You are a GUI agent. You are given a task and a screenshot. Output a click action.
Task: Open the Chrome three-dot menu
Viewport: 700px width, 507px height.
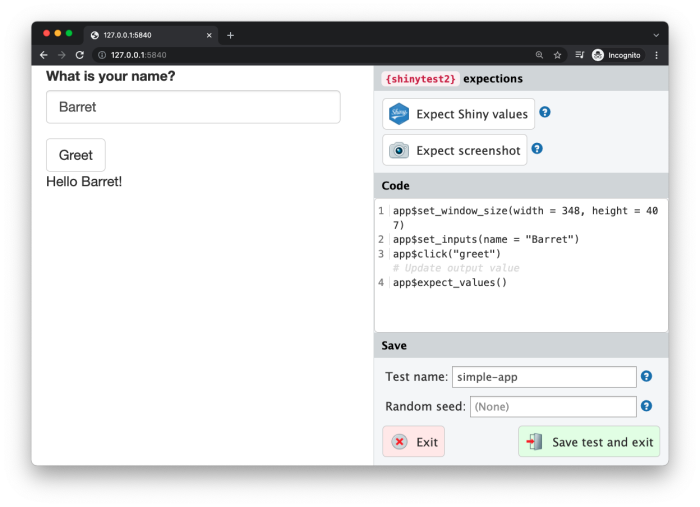[x=656, y=55]
